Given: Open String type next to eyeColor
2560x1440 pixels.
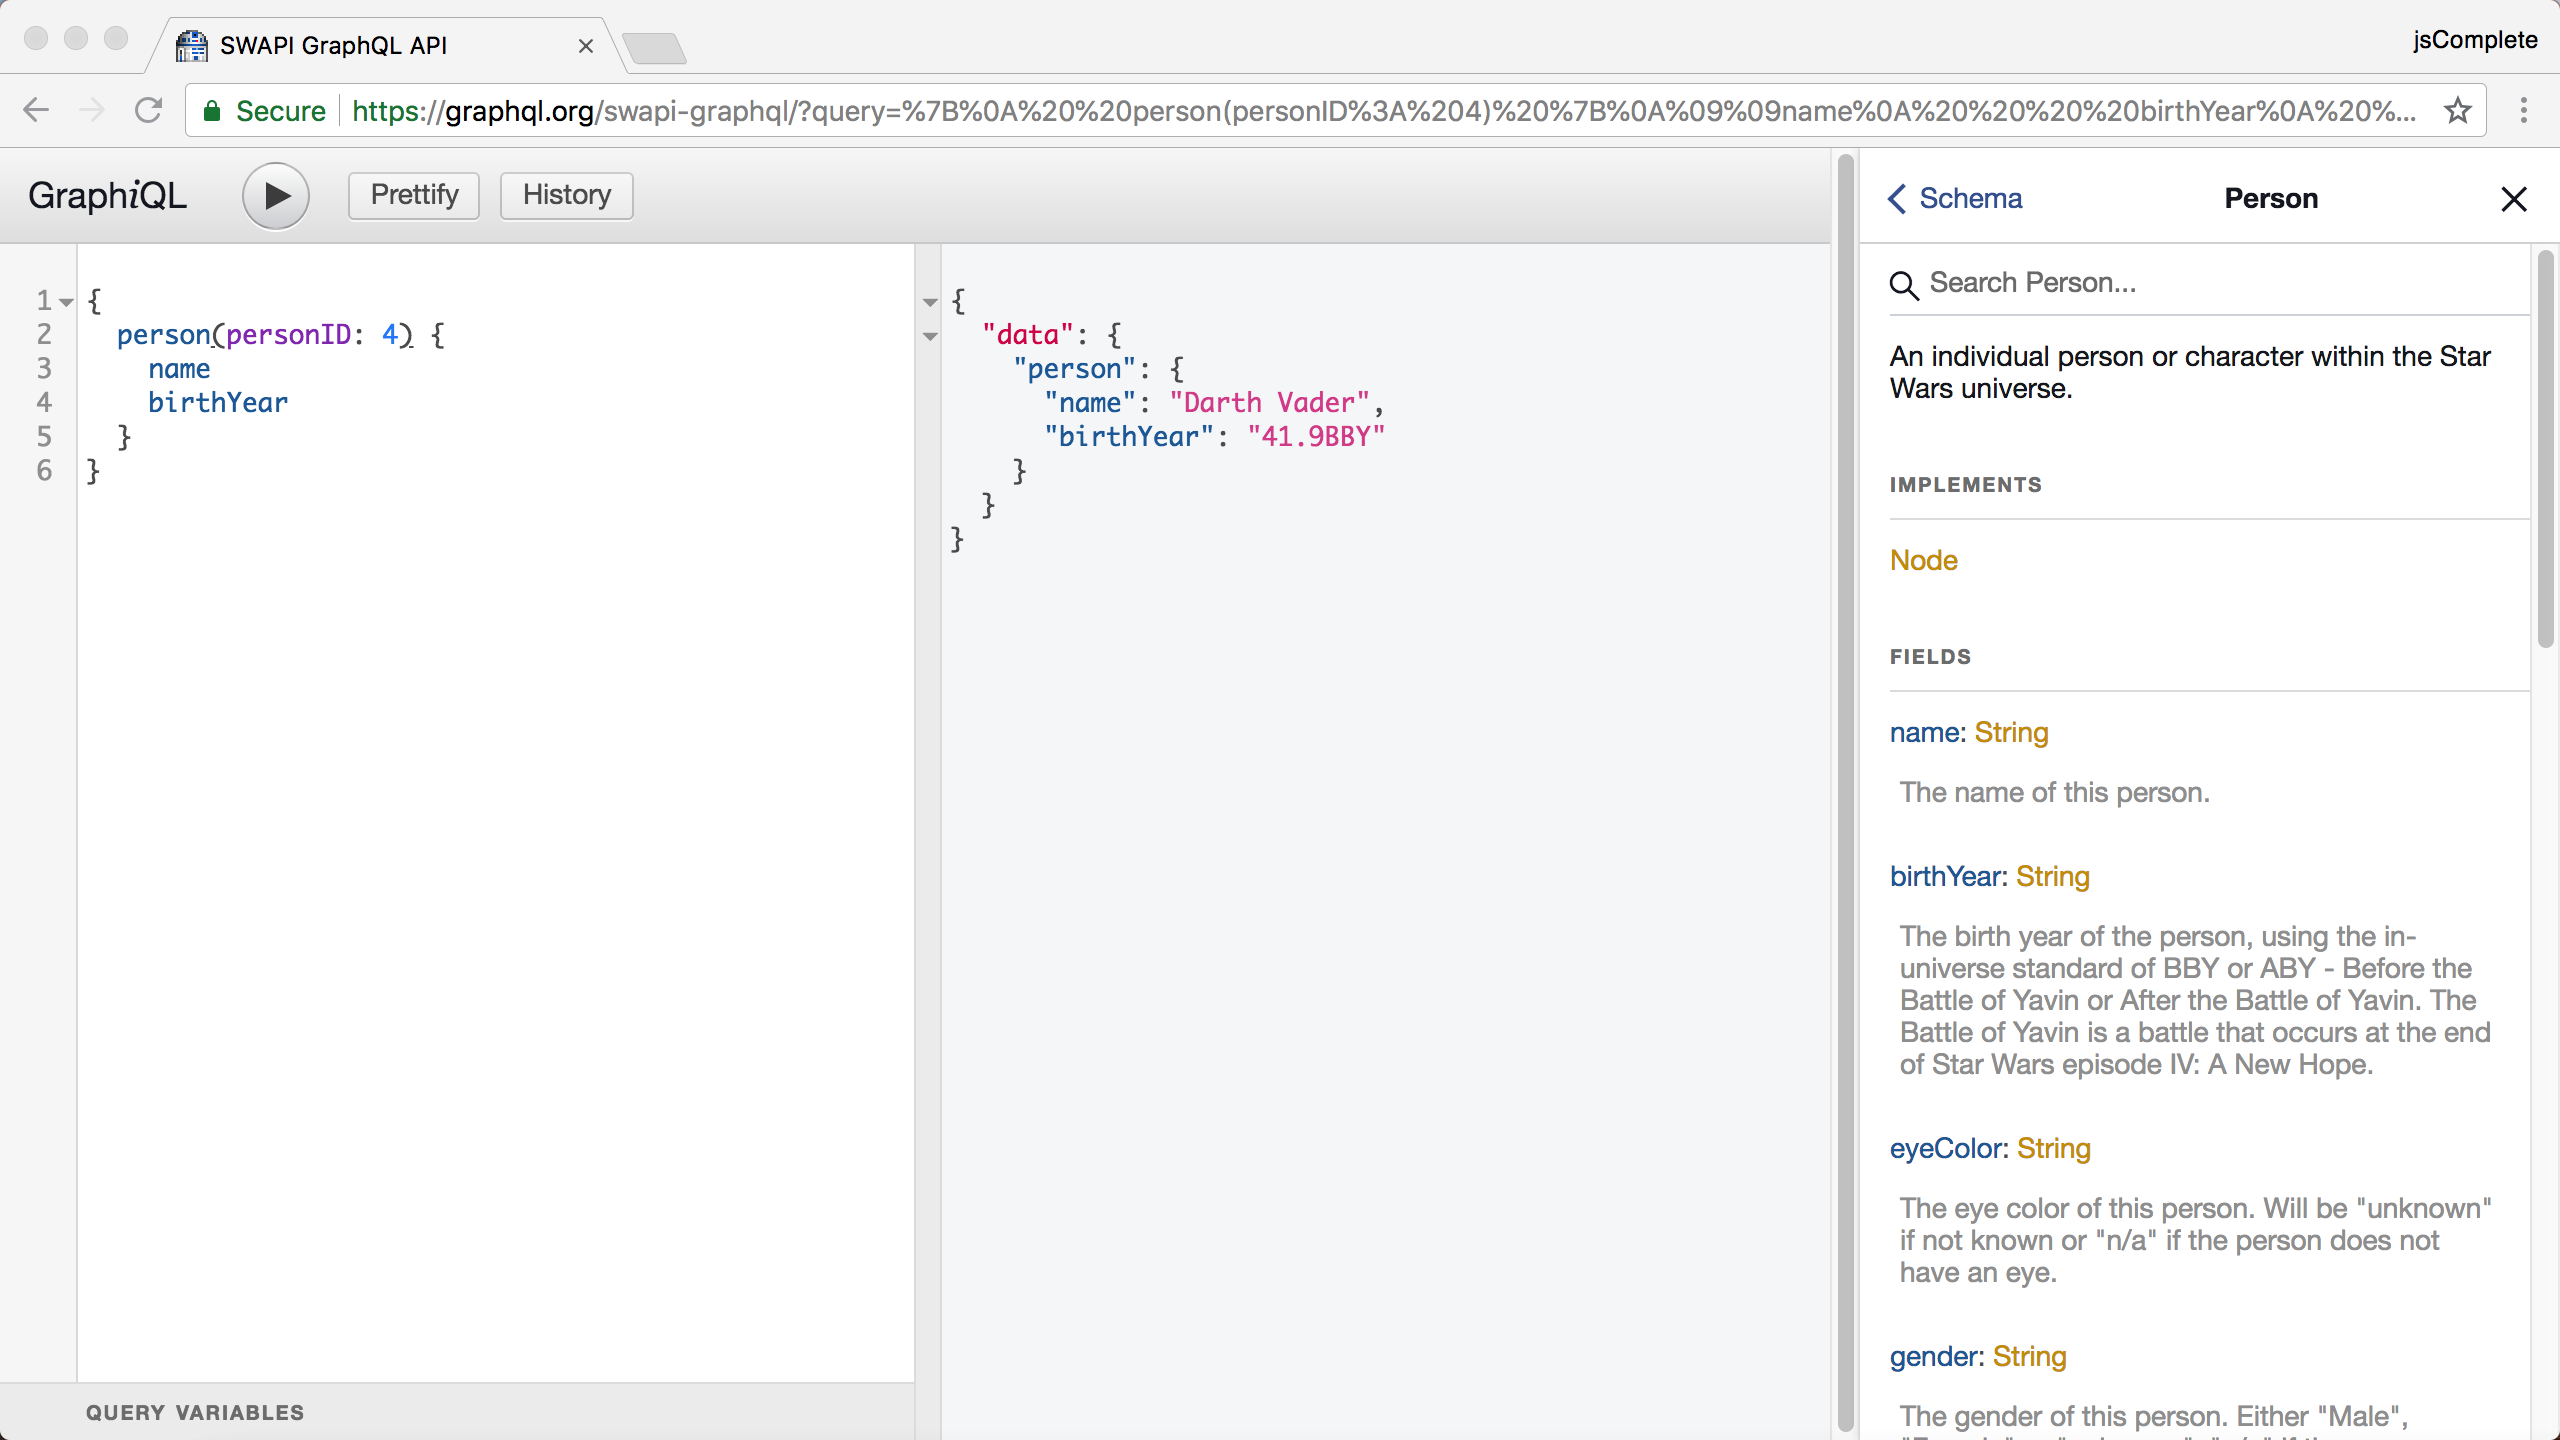Looking at the screenshot, I should tap(2054, 1149).
